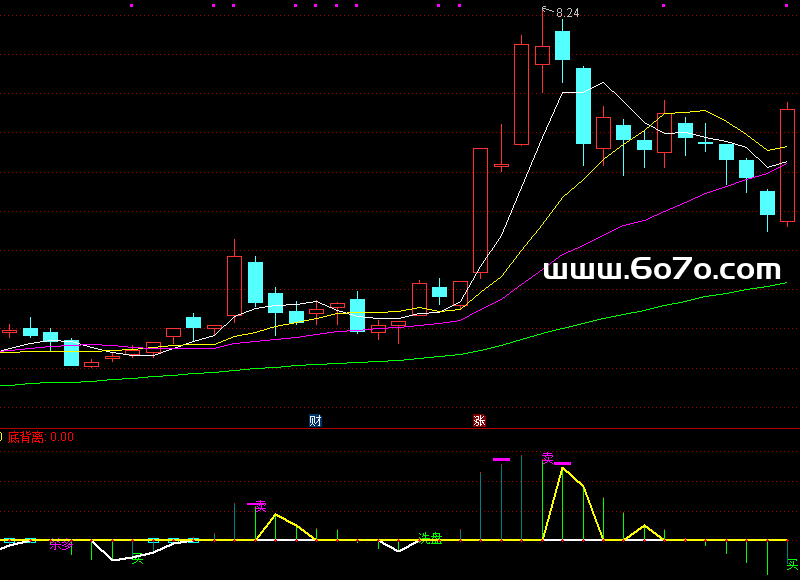Select the 卖 signal above the tallest yellow peak
Image resolution: width=800 pixels, height=580 pixels.
click(x=548, y=457)
